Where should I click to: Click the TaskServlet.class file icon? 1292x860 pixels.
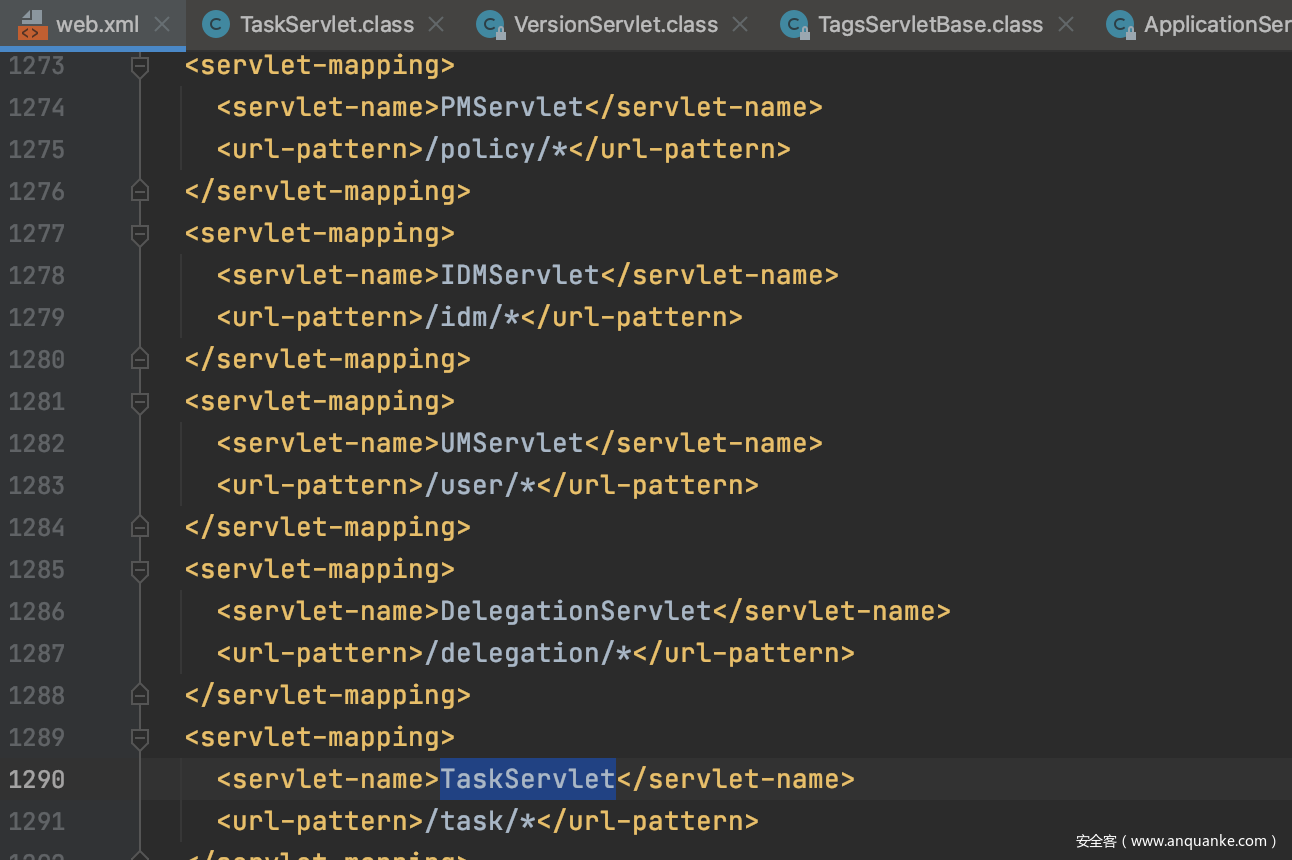coord(215,24)
